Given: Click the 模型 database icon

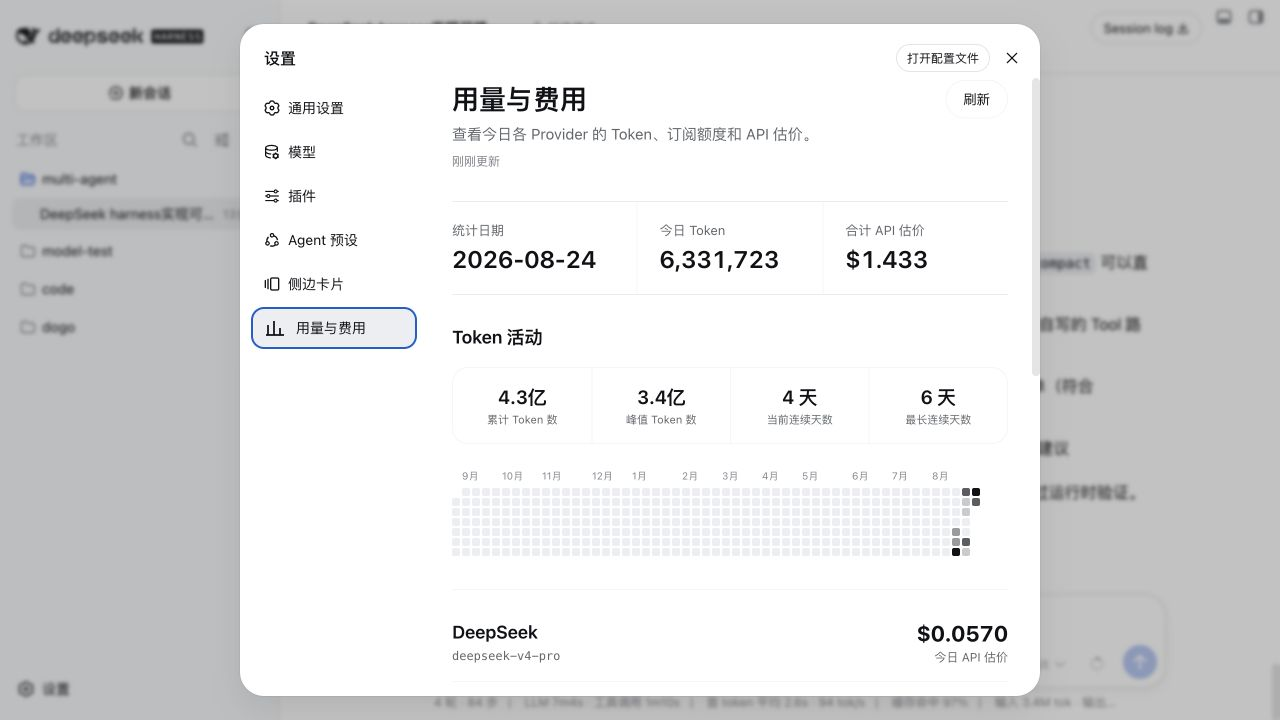Looking at the screenshot, I should click(272, 152).
